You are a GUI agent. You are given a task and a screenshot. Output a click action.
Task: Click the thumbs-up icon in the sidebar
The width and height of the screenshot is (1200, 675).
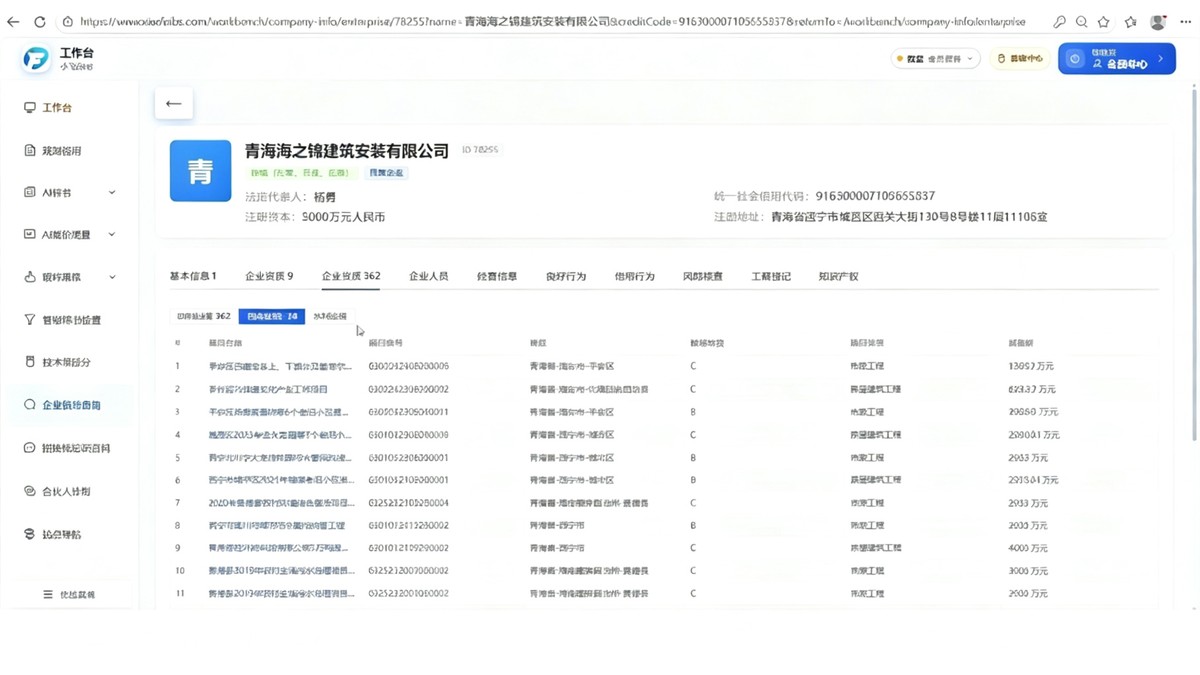tap(30, 277)
